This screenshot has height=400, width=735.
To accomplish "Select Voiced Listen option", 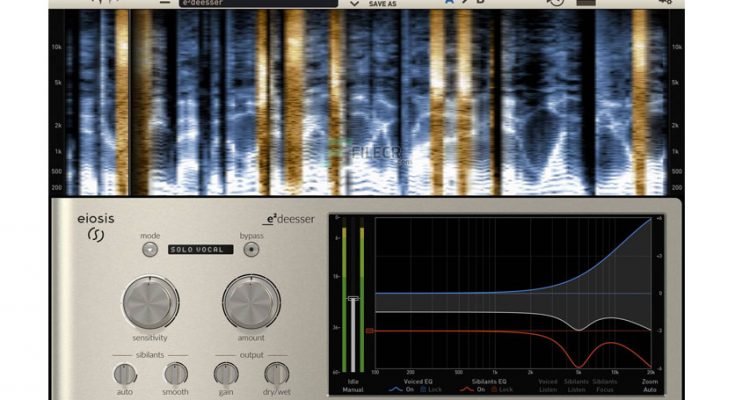I will [x=547, y=385].
